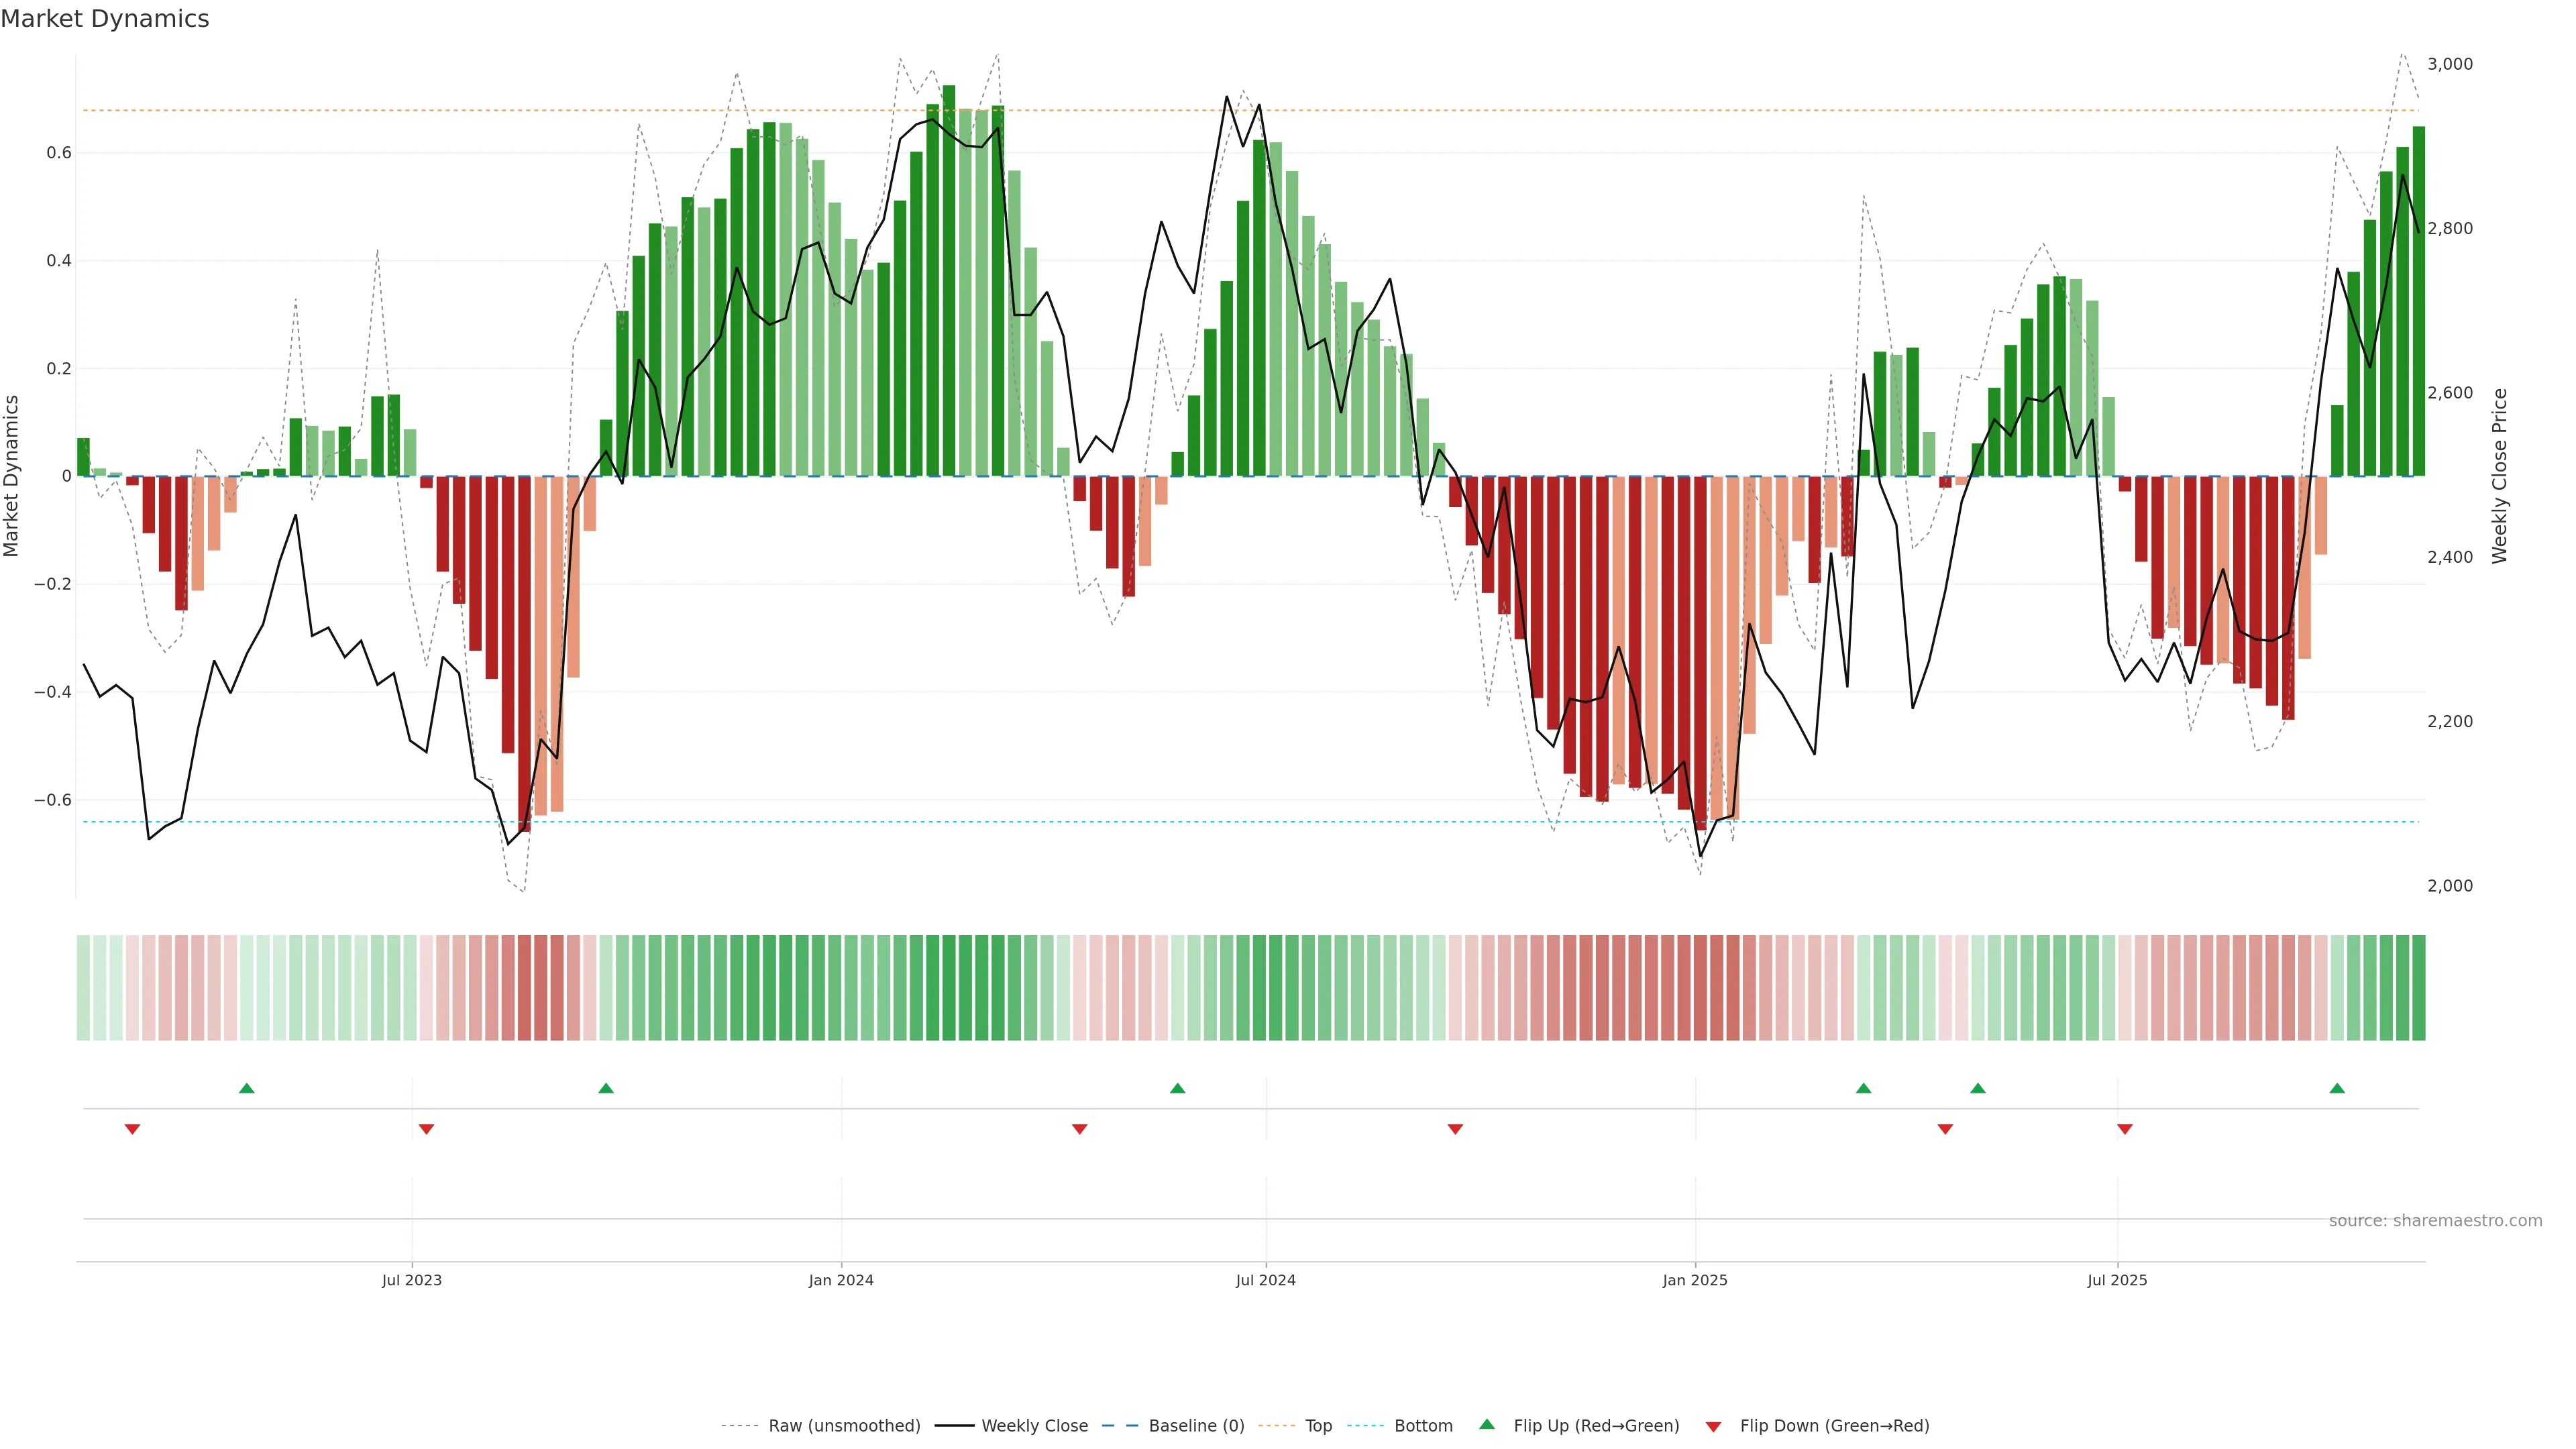Open the source: sharemaestro.com link
2576x1449 pixels.
coord(2435,1221)
